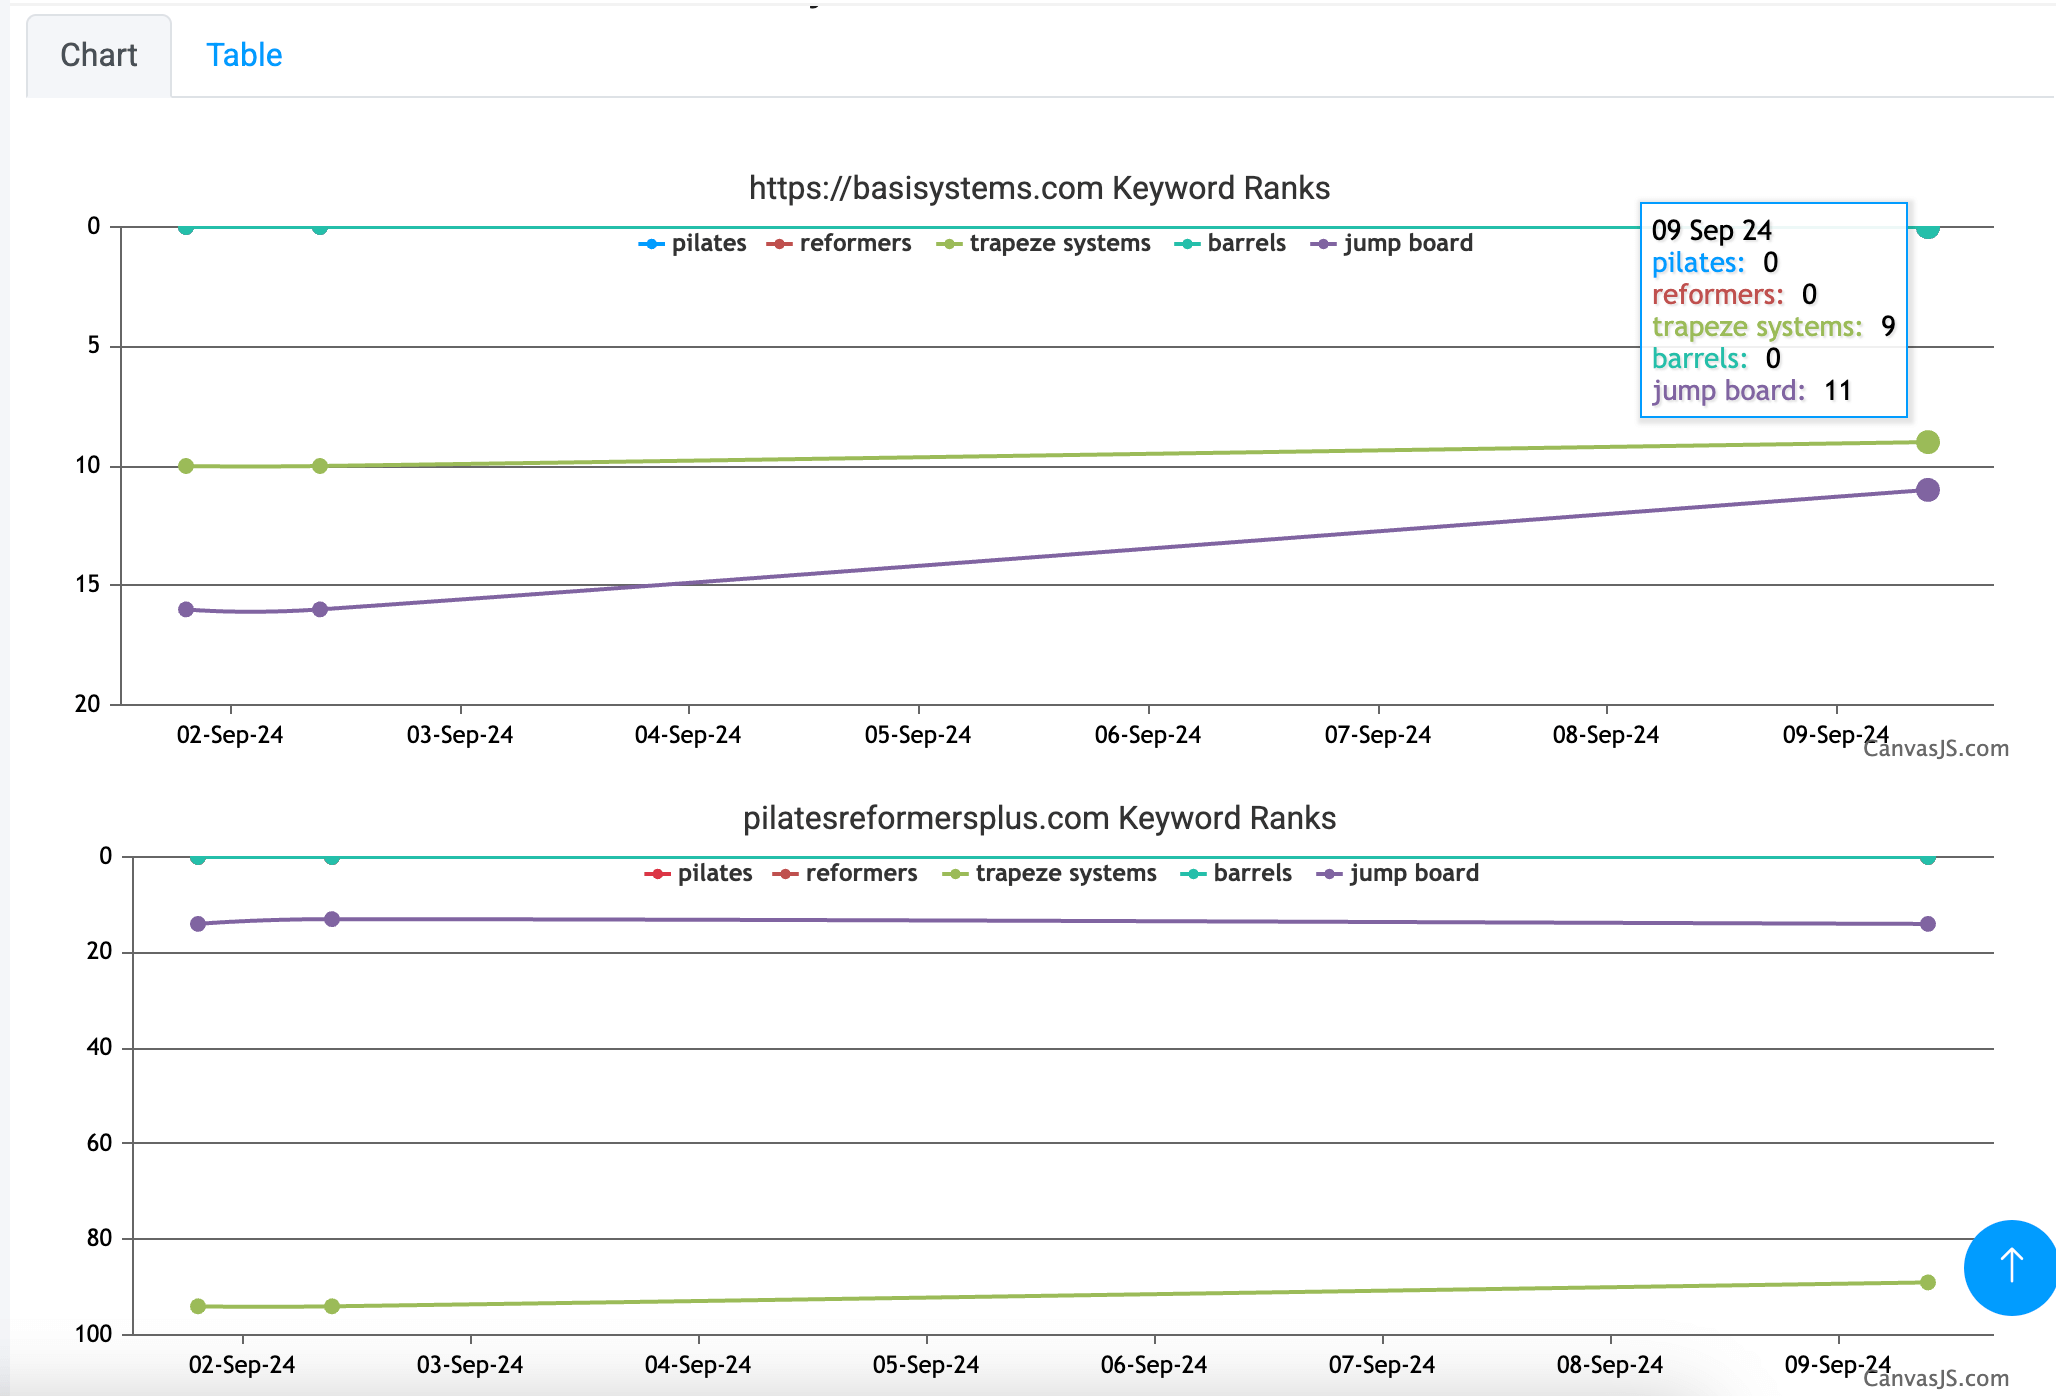Toggle barrels legend item in bottom chart

[1251, 873]
